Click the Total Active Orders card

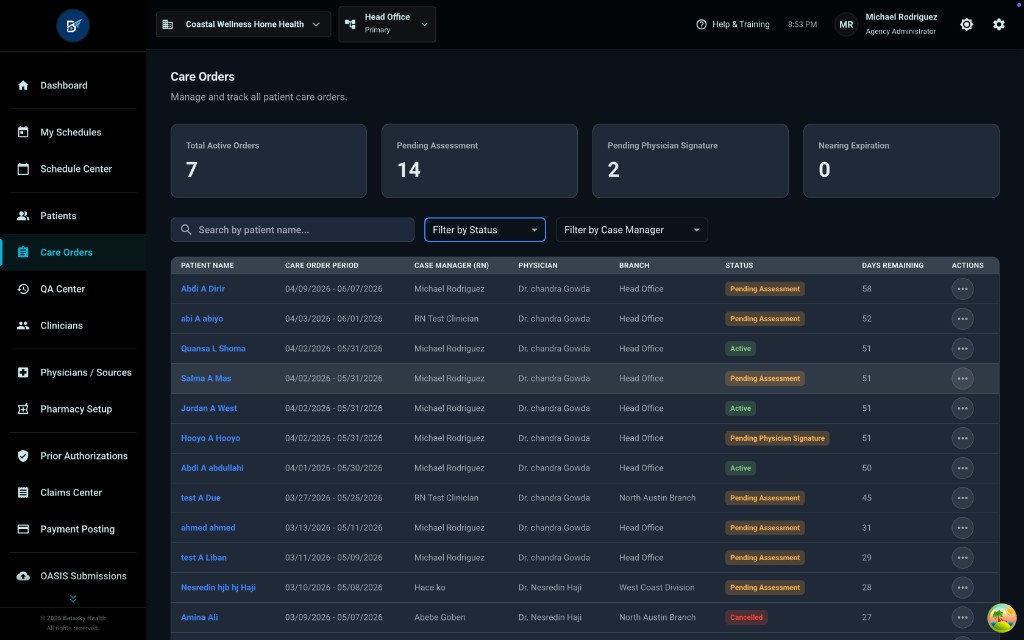point(268,161)
